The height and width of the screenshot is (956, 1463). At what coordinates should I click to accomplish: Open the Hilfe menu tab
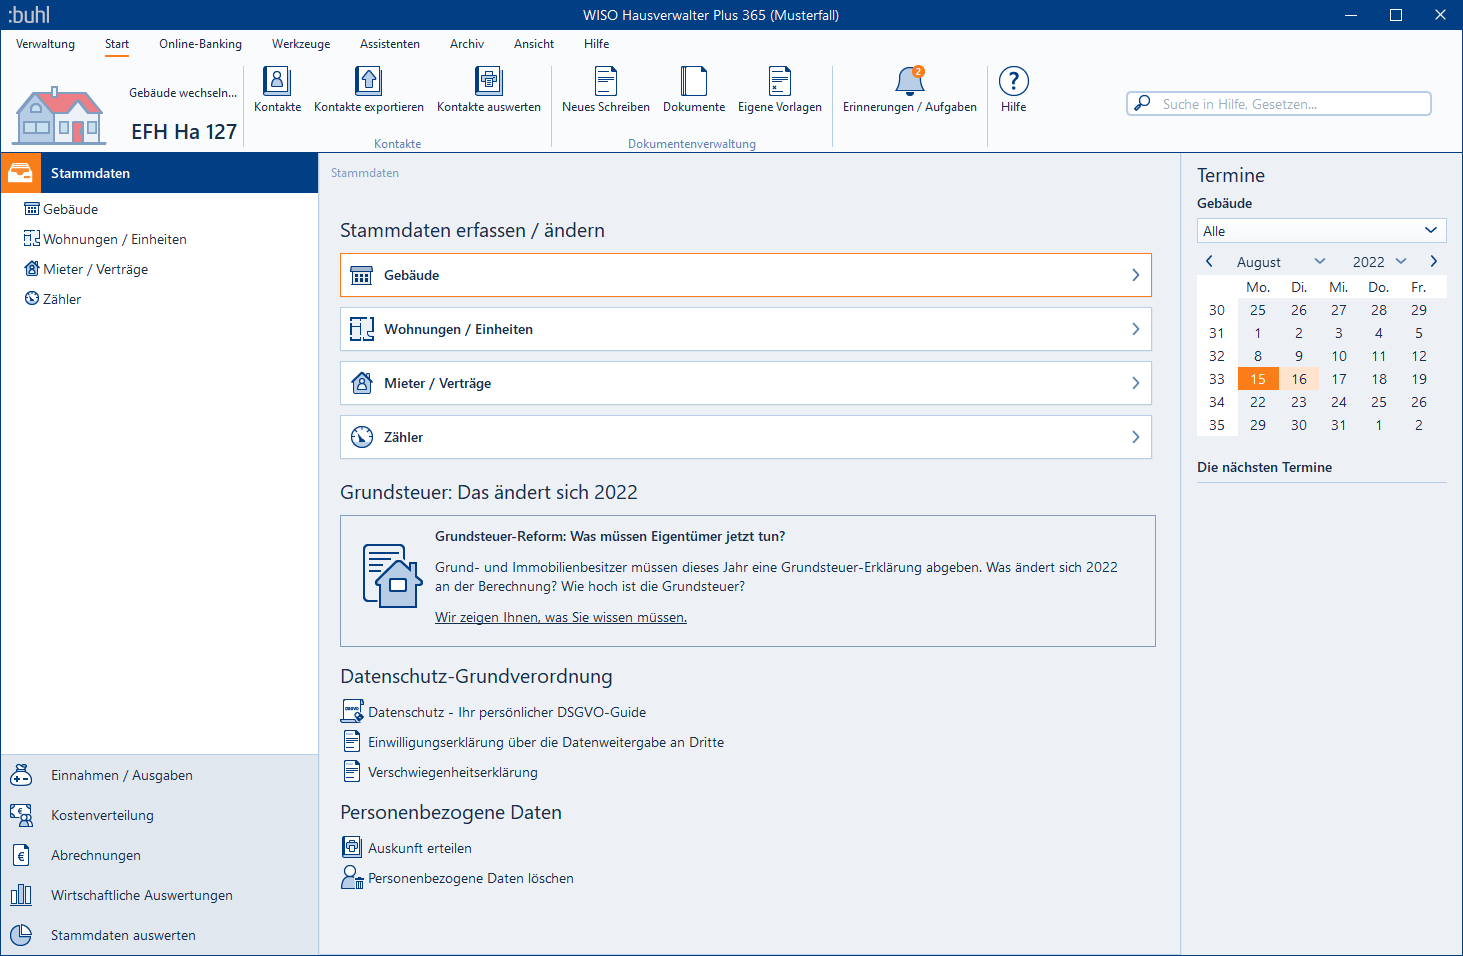[597, 44]
